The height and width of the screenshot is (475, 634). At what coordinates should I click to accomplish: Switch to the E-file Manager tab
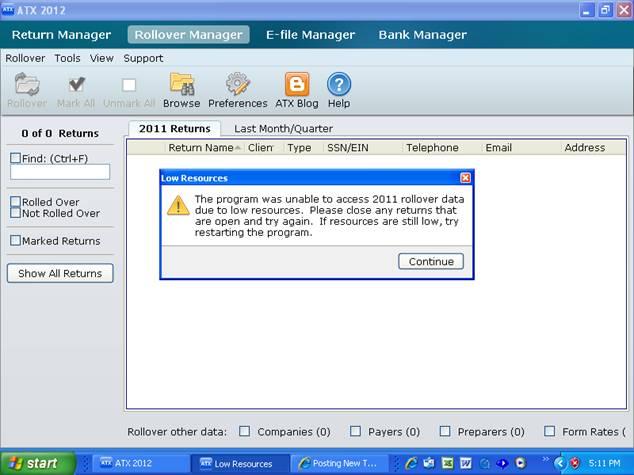click(x=311, y=35)
